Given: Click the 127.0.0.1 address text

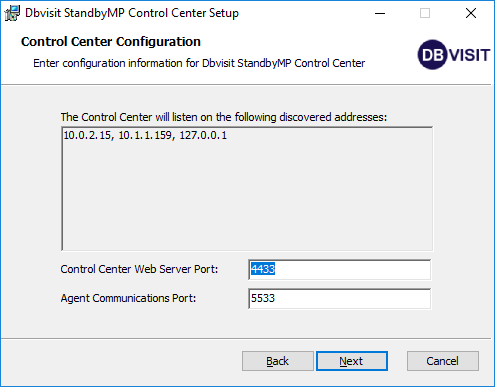Looking at the screenshot, I should [x=203, y=135].
